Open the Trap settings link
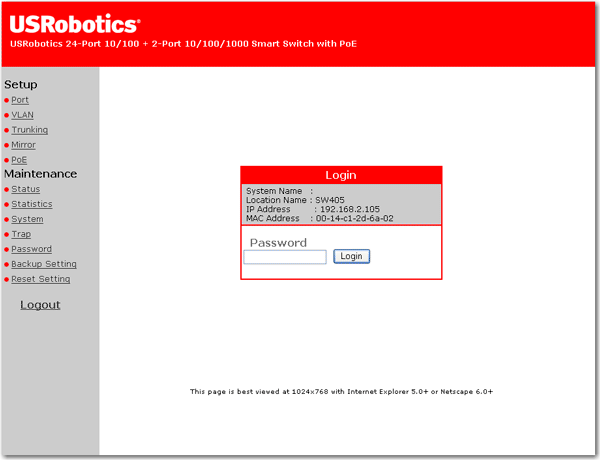600x460 pixels. click(21, 234)
